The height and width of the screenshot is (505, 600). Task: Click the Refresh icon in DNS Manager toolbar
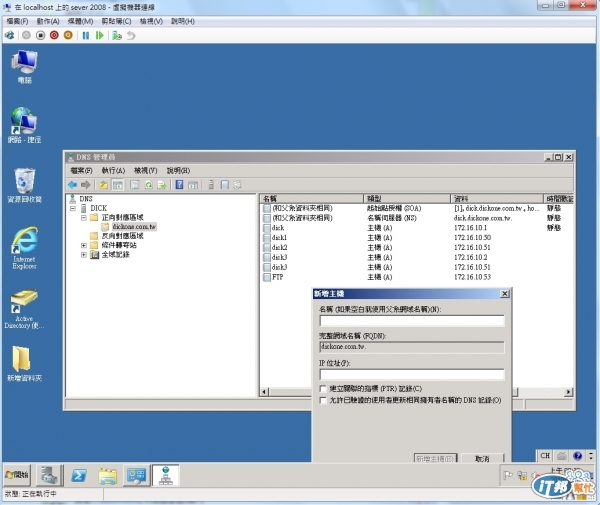click(148, 185)
